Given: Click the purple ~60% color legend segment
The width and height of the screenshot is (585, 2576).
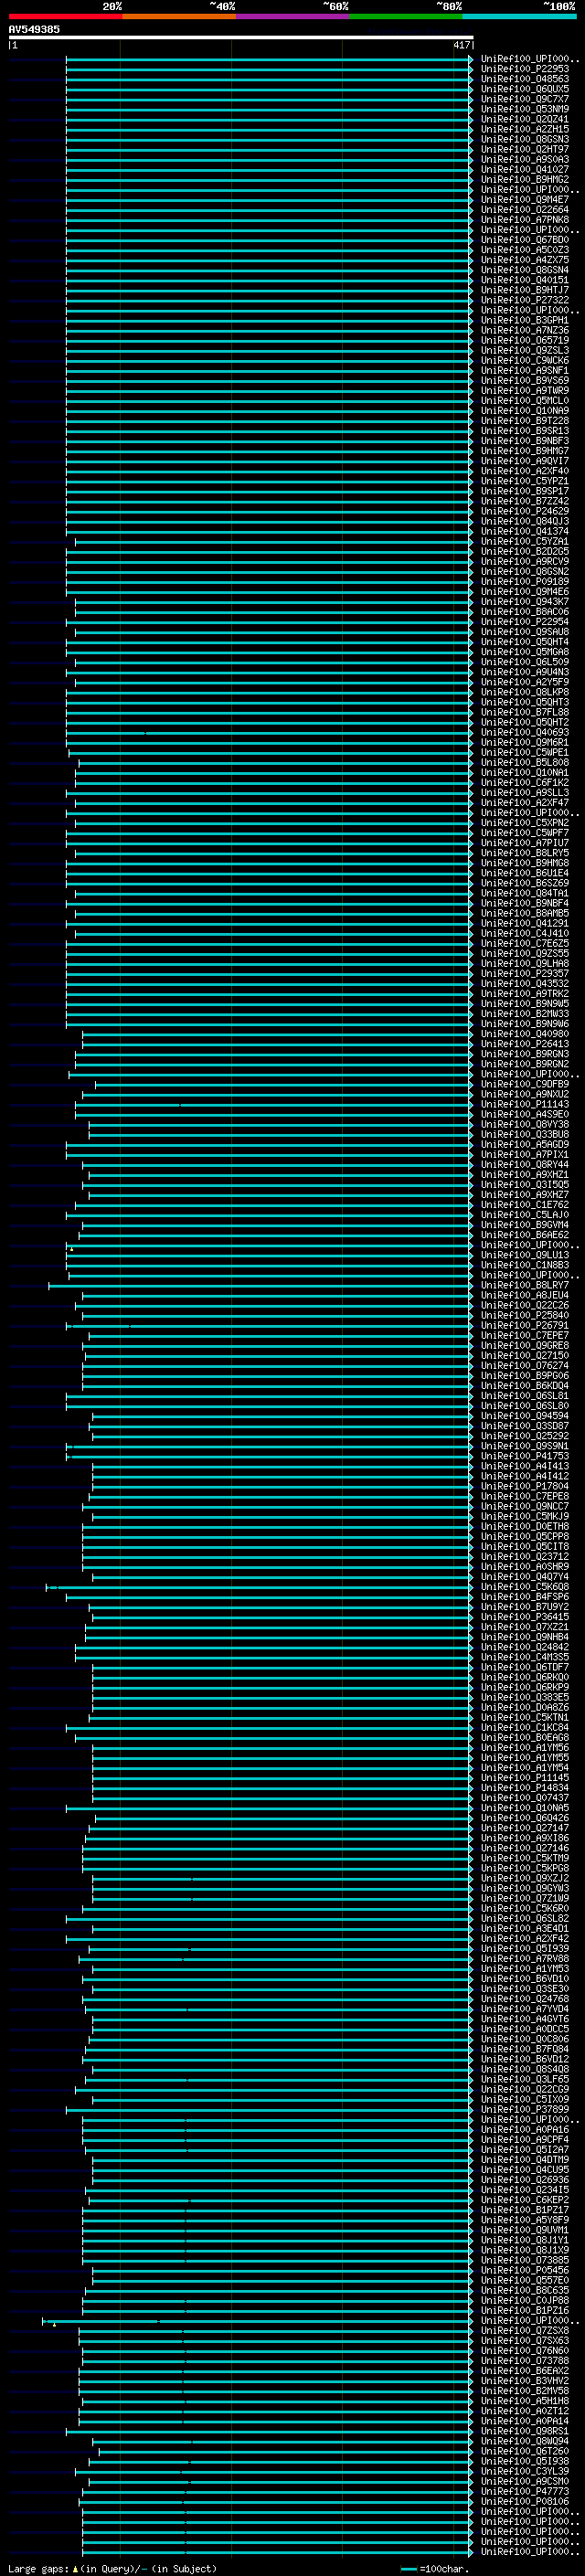Looking at the screenshot, I should (292, 16).
